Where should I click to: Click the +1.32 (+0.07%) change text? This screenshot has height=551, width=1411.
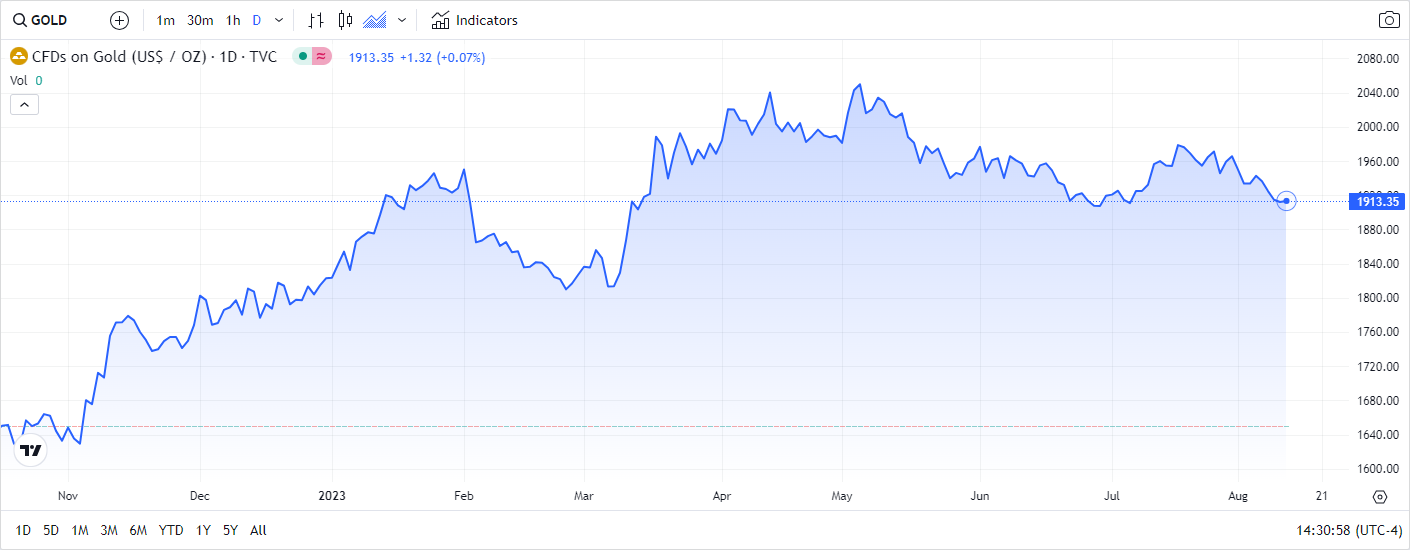point(442,57)
